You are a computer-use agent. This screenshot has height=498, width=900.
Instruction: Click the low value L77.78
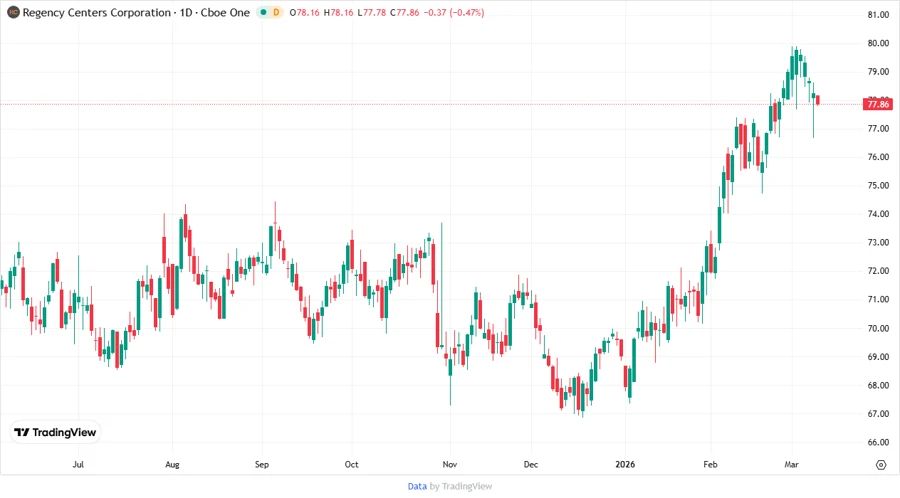point(371,12)
